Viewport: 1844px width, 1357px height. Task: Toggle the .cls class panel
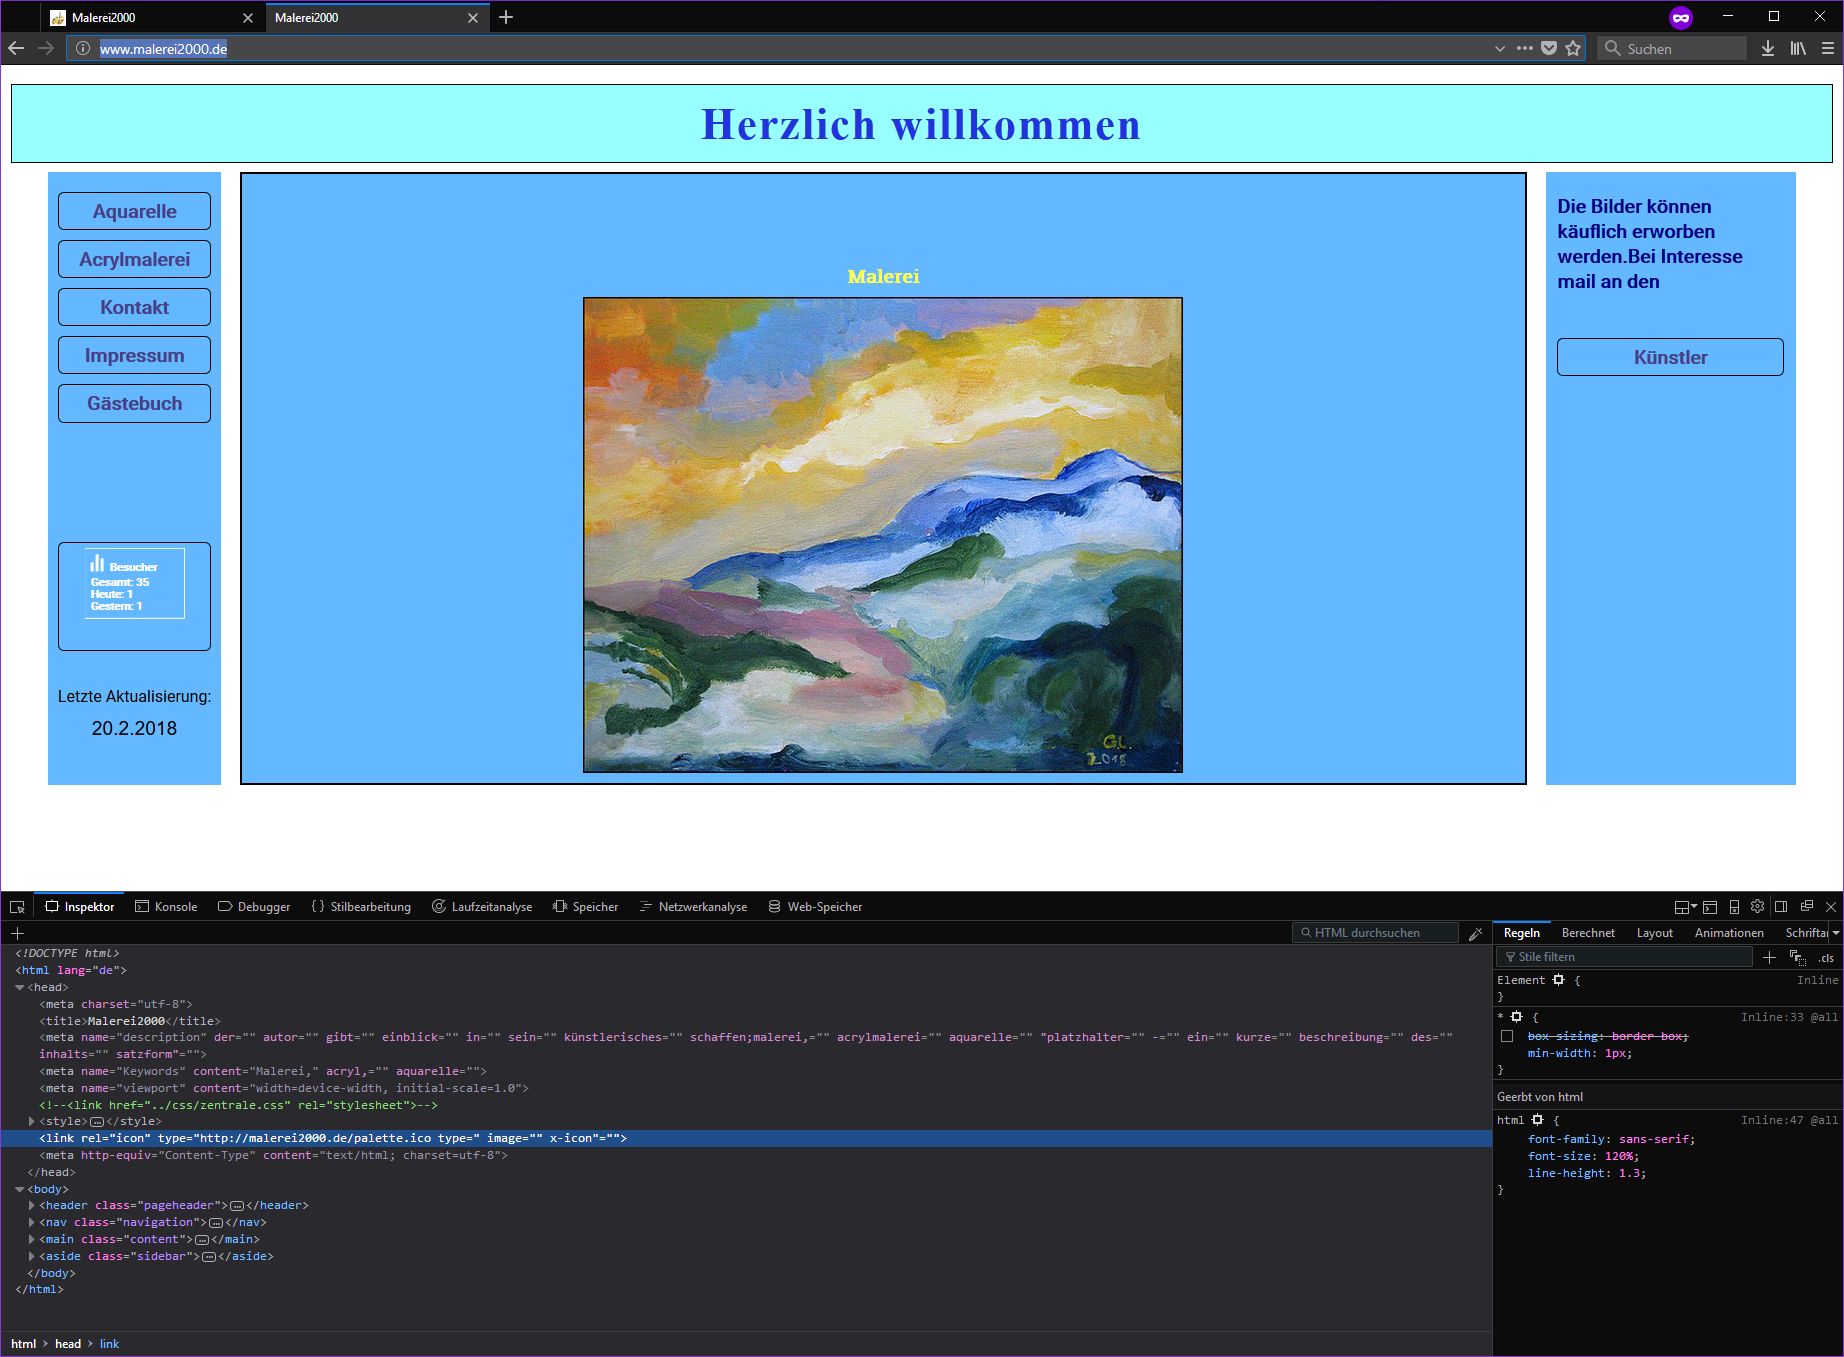tap(1826, 958)
